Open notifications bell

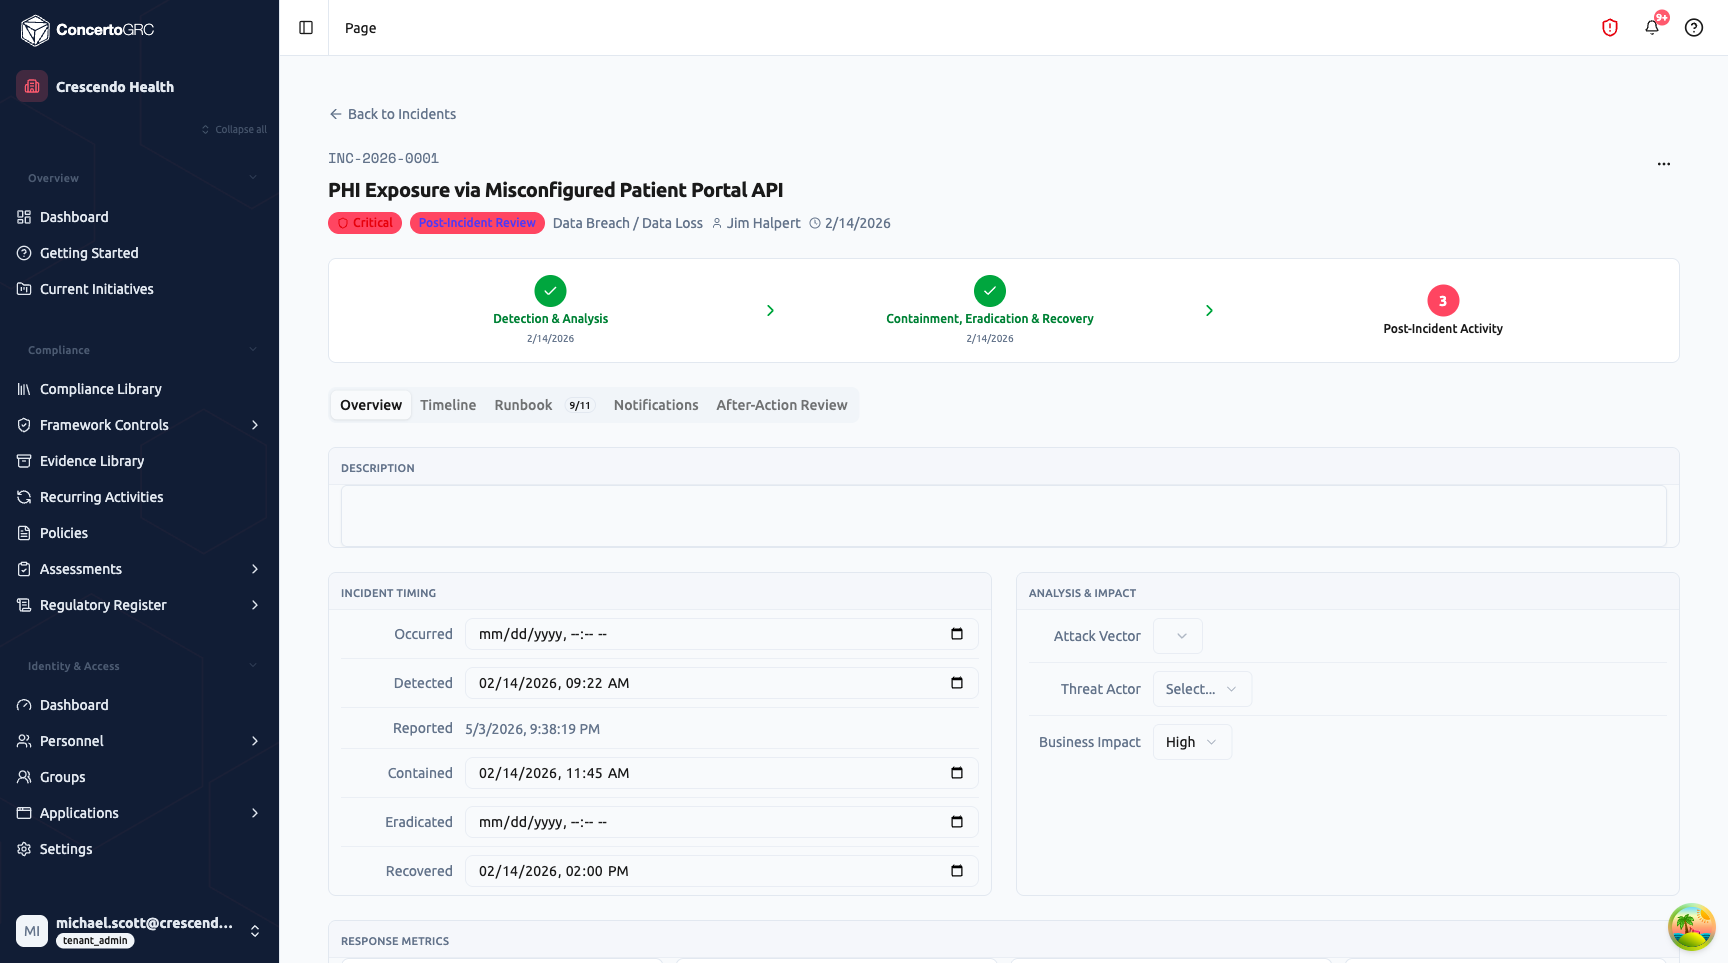[1652, 28]
